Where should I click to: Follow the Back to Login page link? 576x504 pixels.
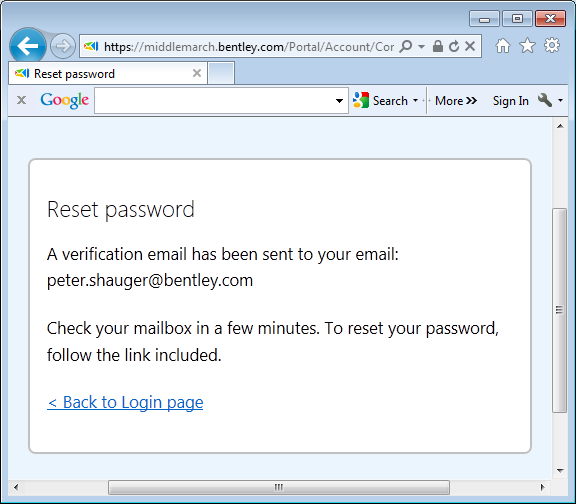(125, 402)
